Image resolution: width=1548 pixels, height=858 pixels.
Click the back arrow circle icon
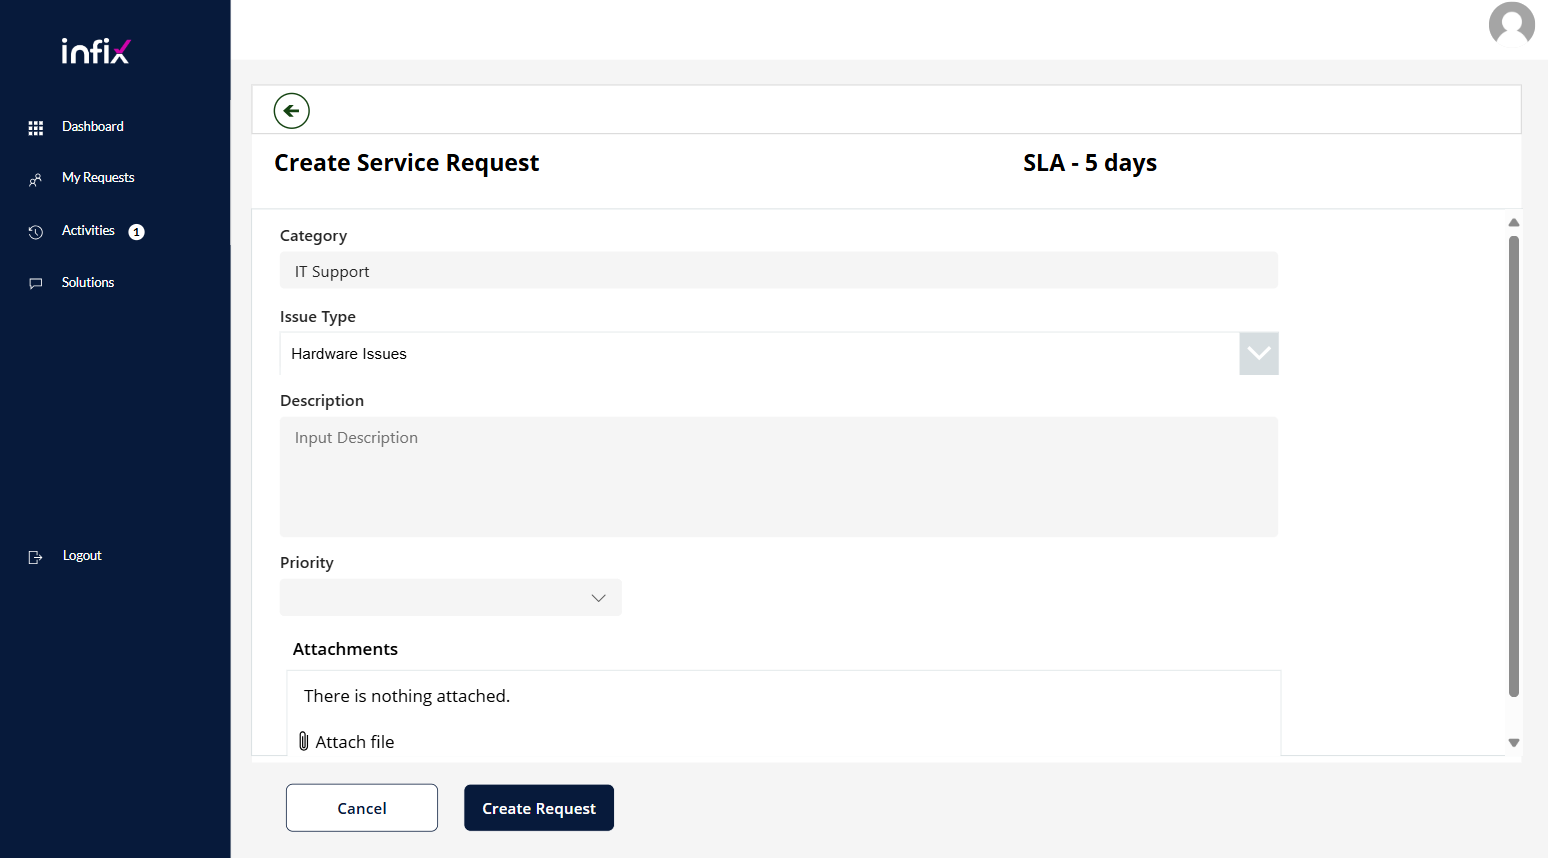tap(292, 111)
